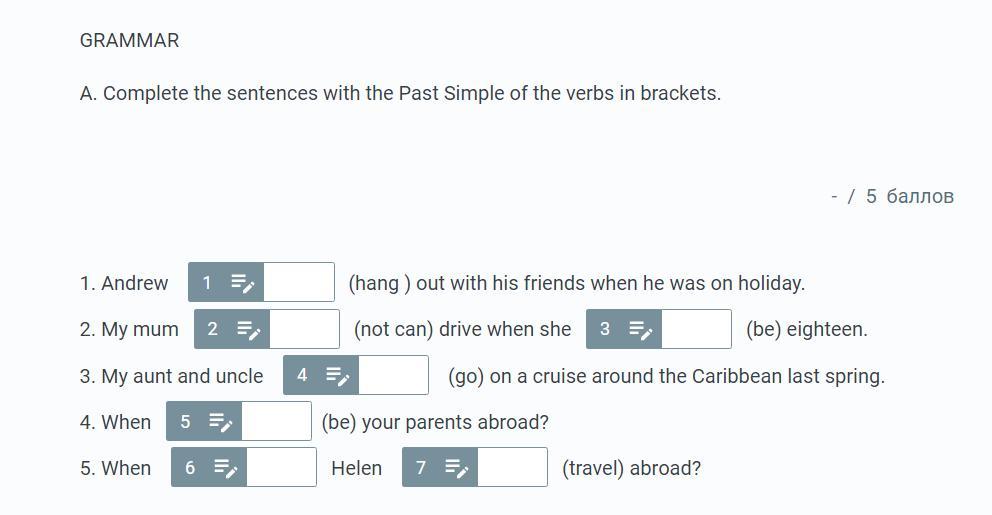Focus the answer field before (travel) abroad

pyautogui.click(x=512, y=468)
